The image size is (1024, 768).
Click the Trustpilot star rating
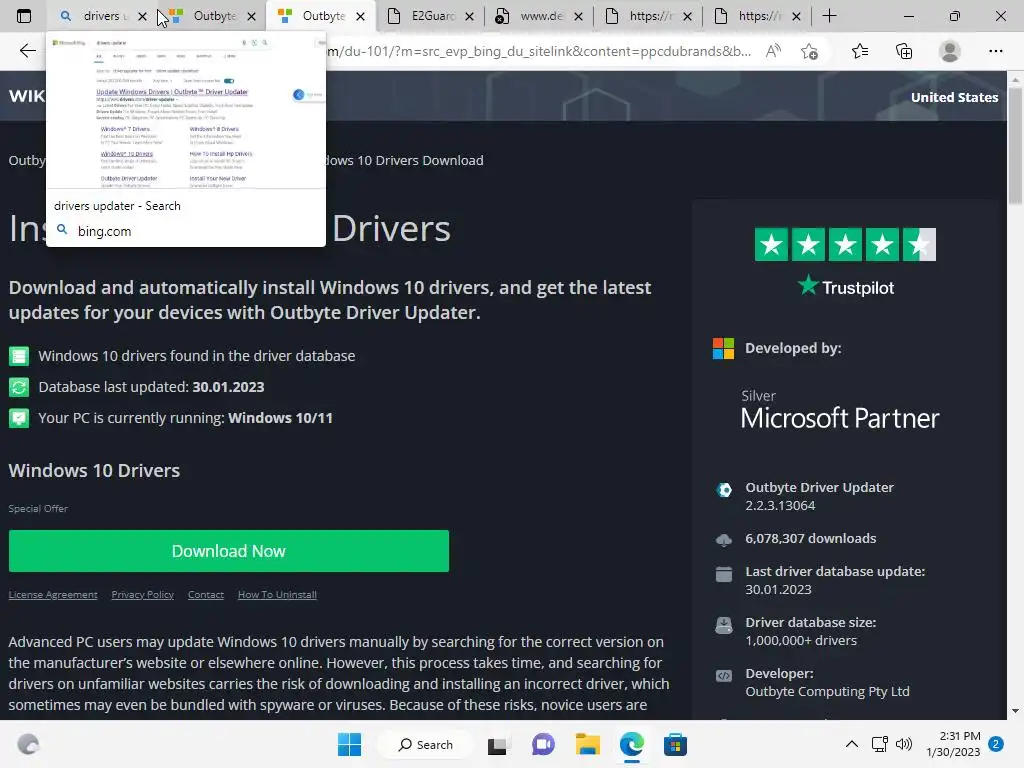(x=845, y=244)
